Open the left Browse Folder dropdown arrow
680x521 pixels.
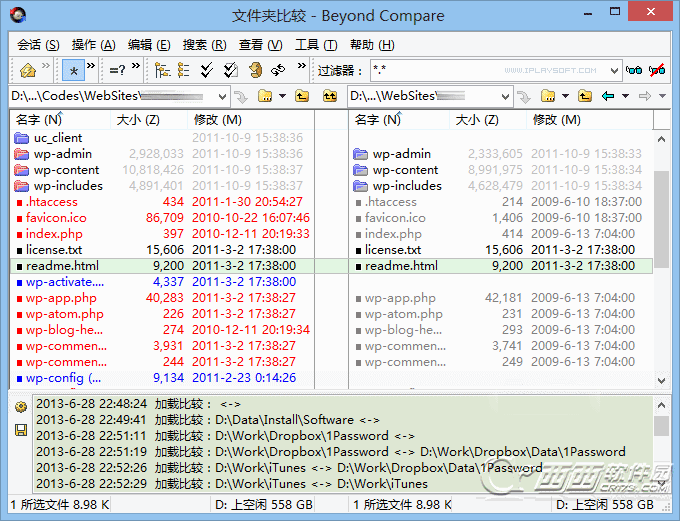click(282, 96)
